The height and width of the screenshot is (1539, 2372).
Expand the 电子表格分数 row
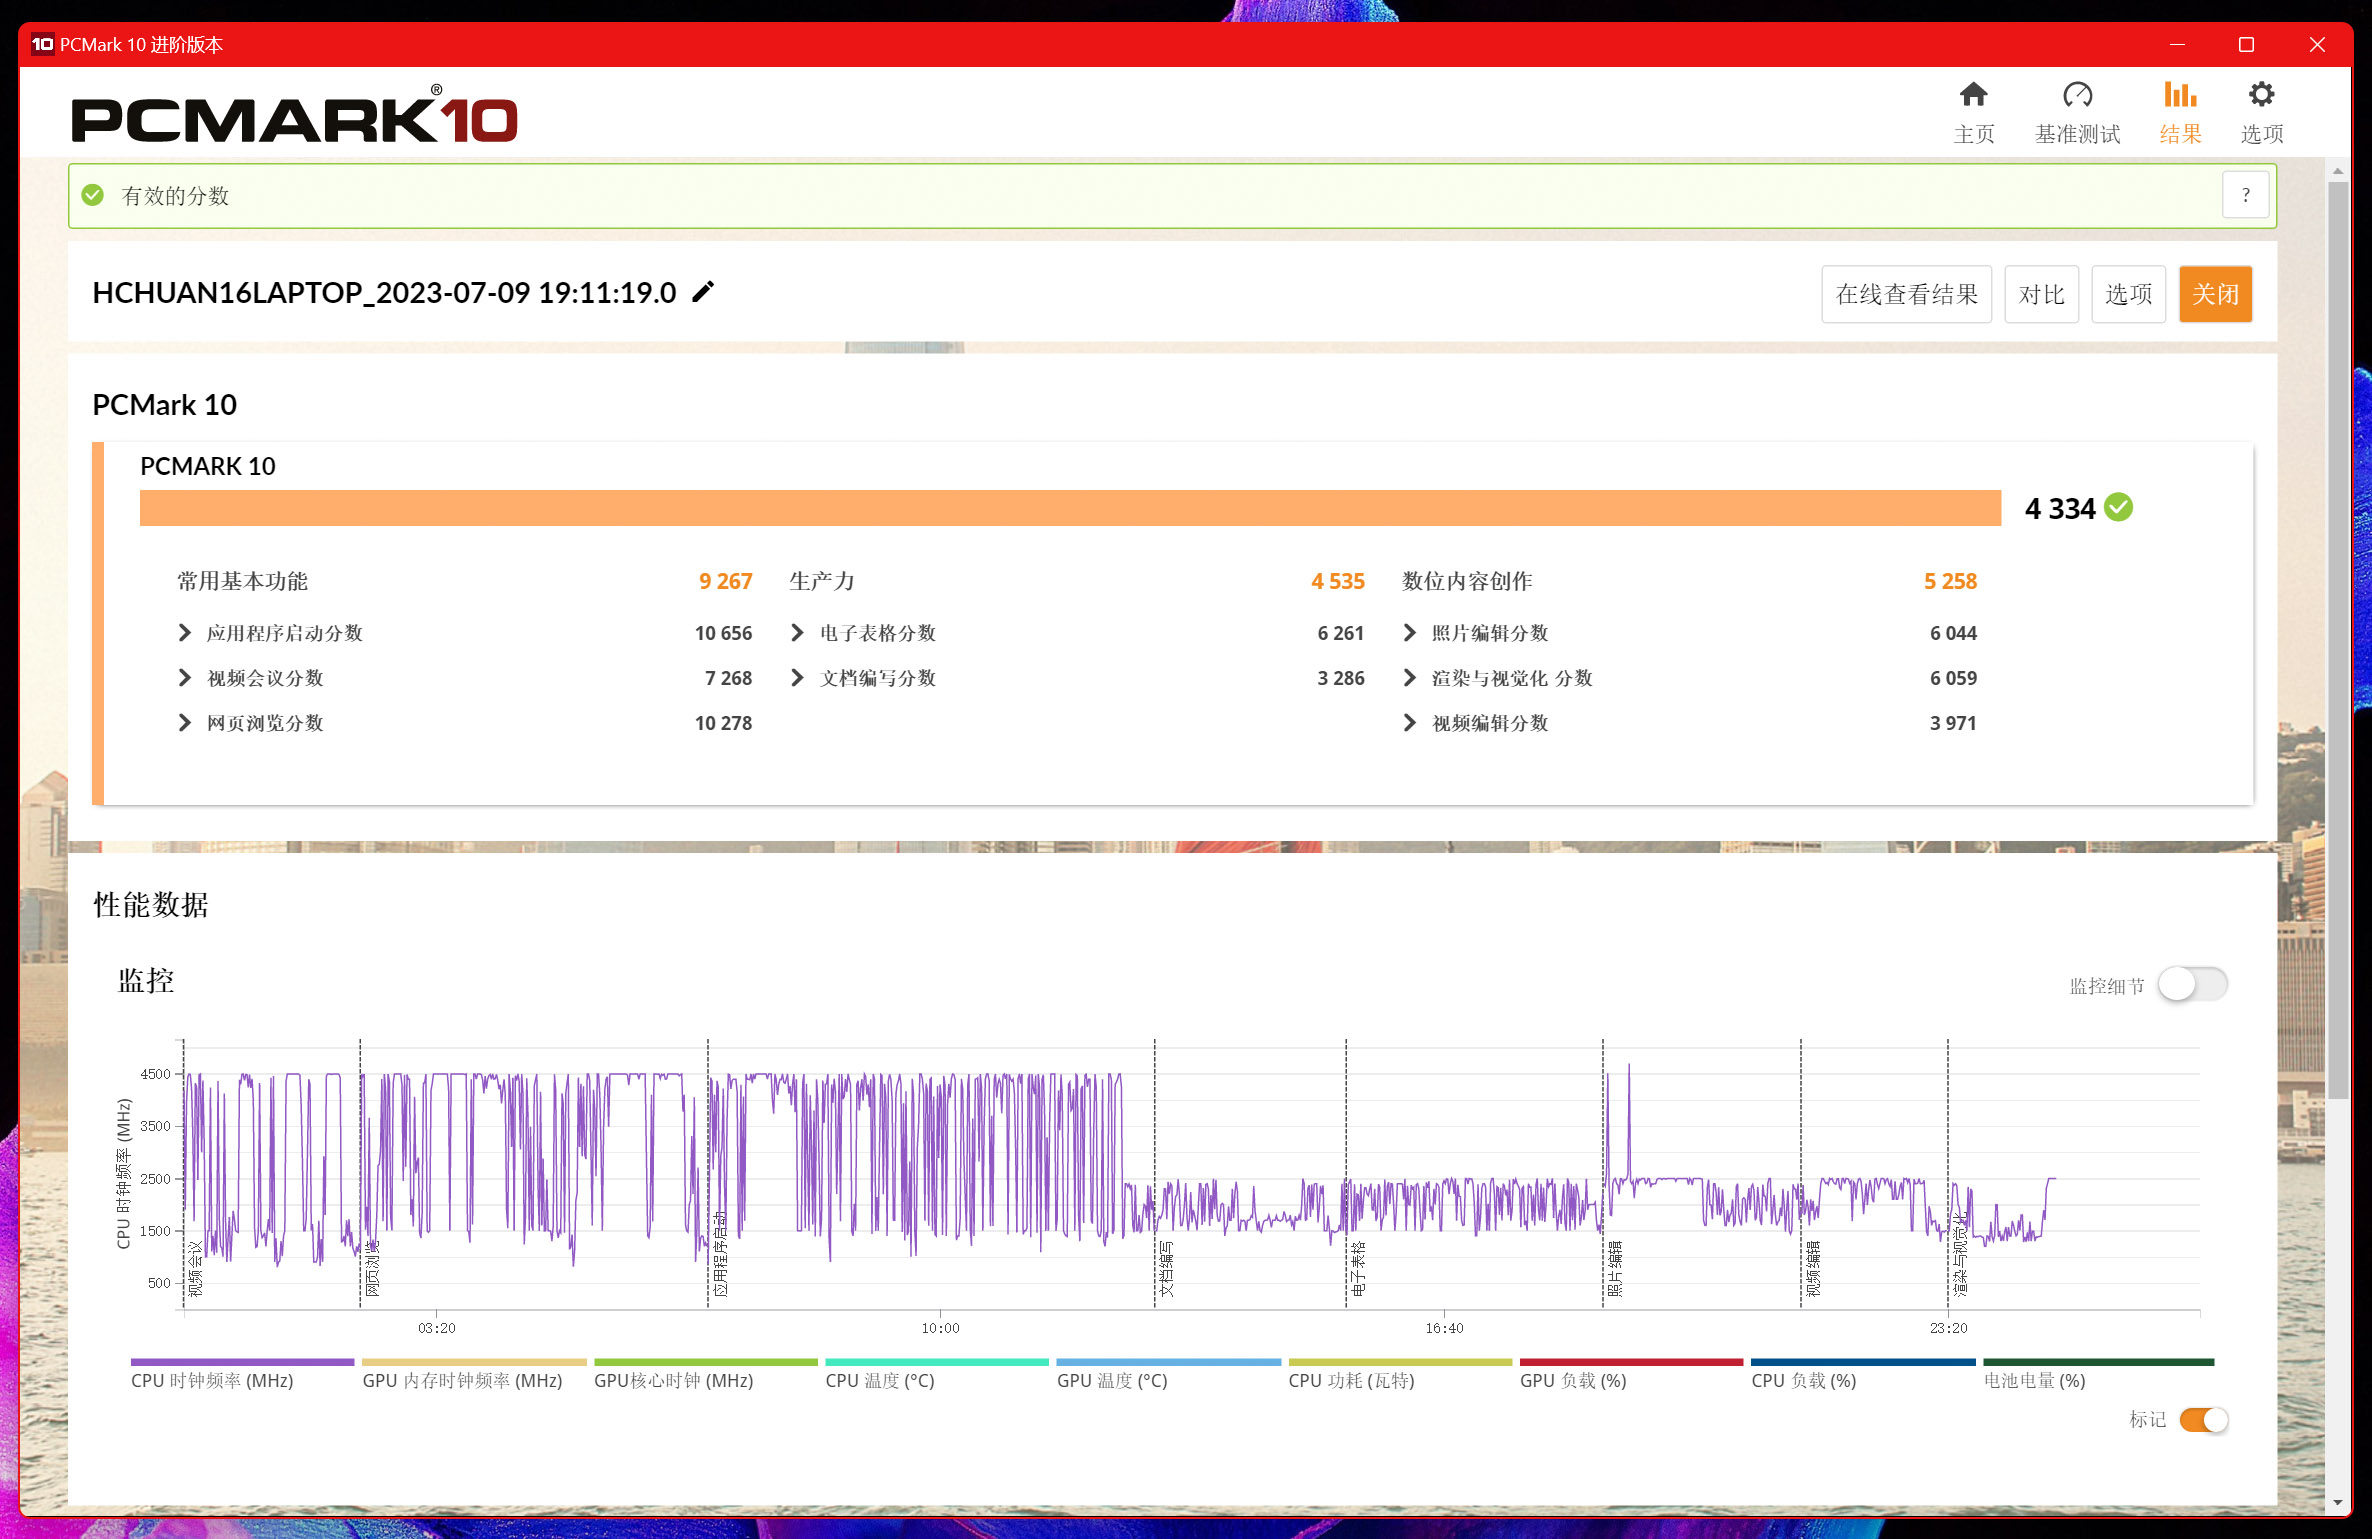797,633
